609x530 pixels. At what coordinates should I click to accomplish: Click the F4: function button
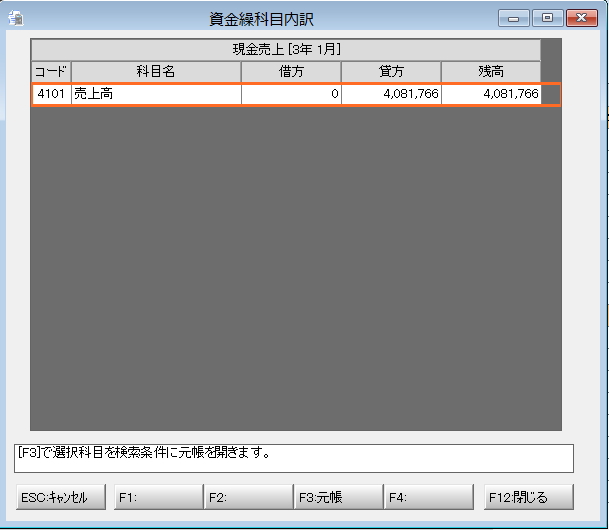point(429,497)
